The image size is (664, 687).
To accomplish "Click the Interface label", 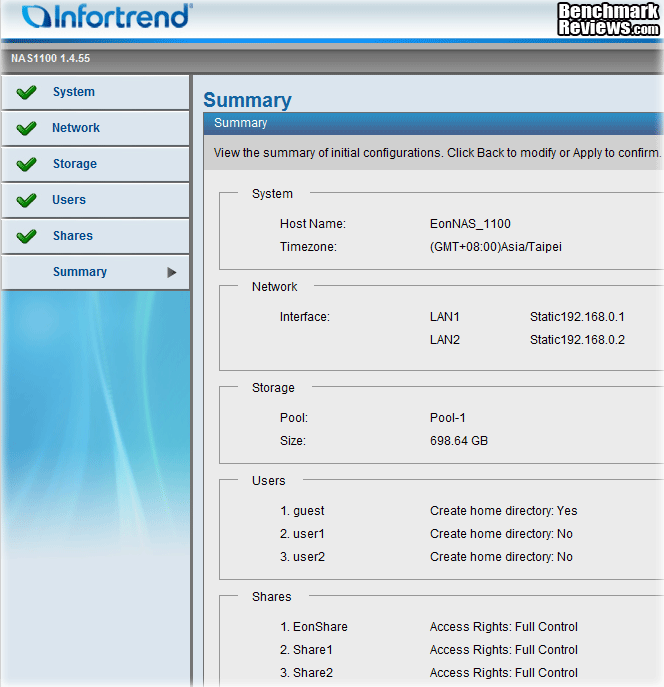I will [304, 317].
